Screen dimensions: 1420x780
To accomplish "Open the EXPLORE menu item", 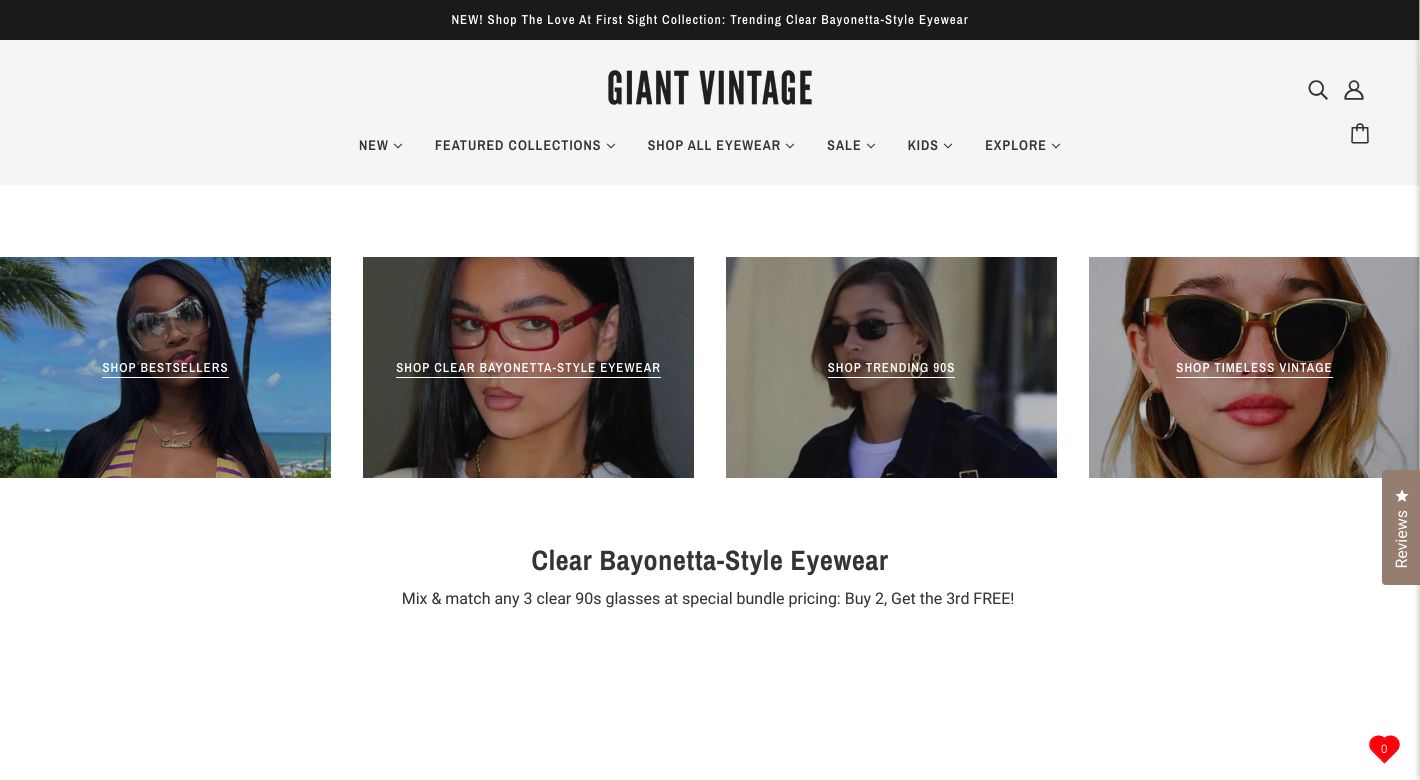I will 1015,146.
